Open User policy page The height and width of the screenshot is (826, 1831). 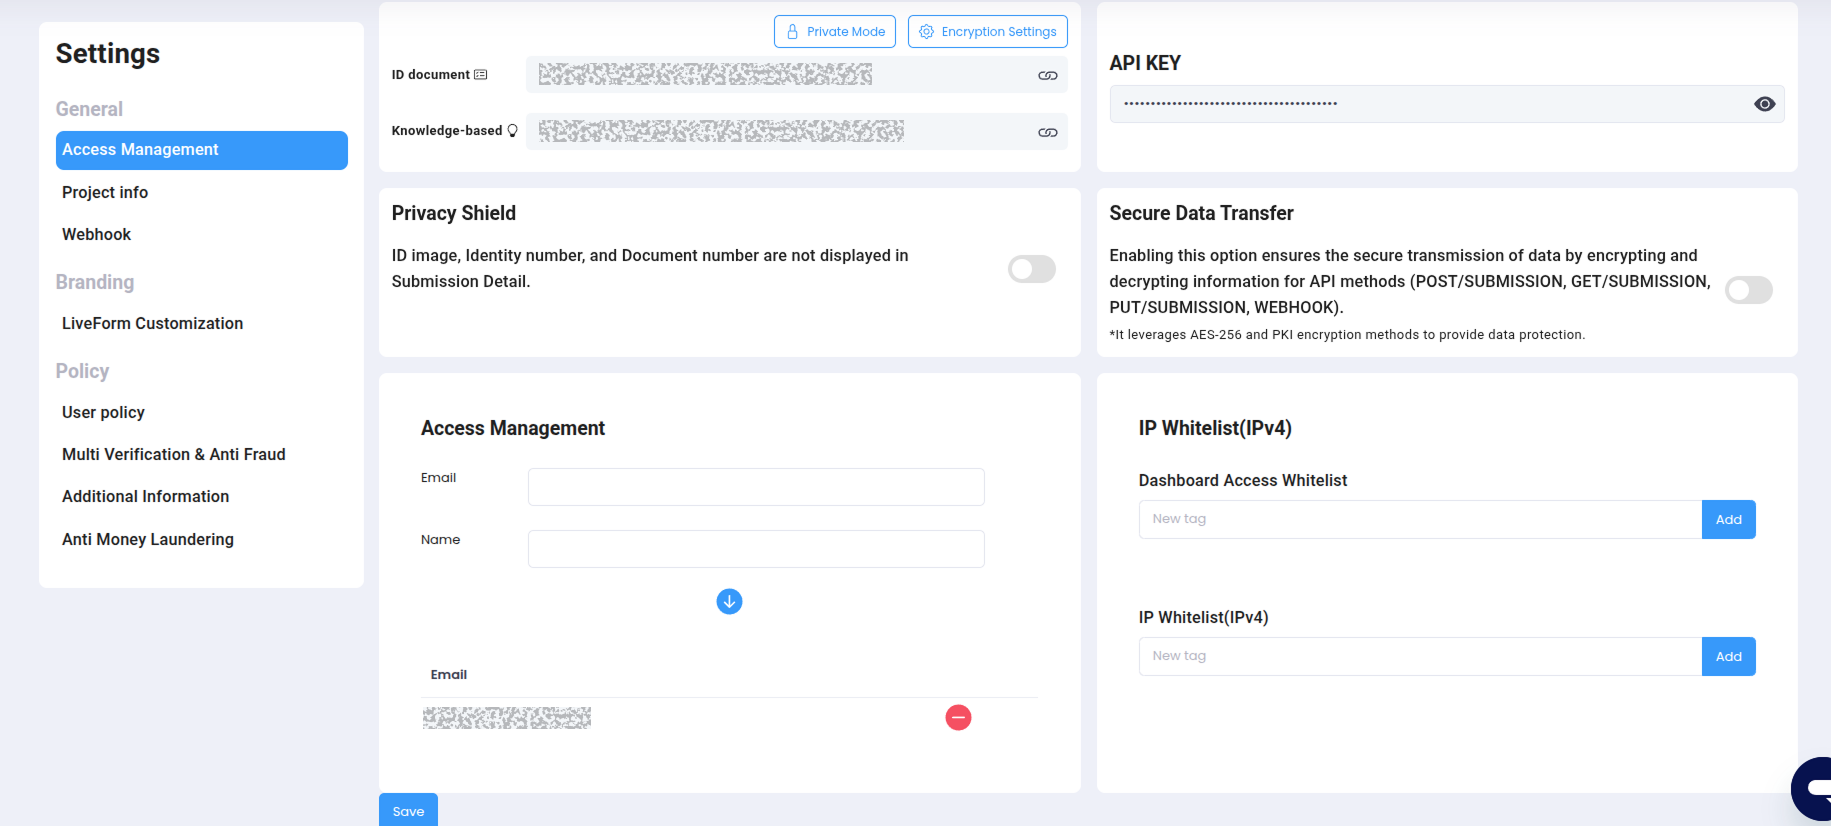103,412
